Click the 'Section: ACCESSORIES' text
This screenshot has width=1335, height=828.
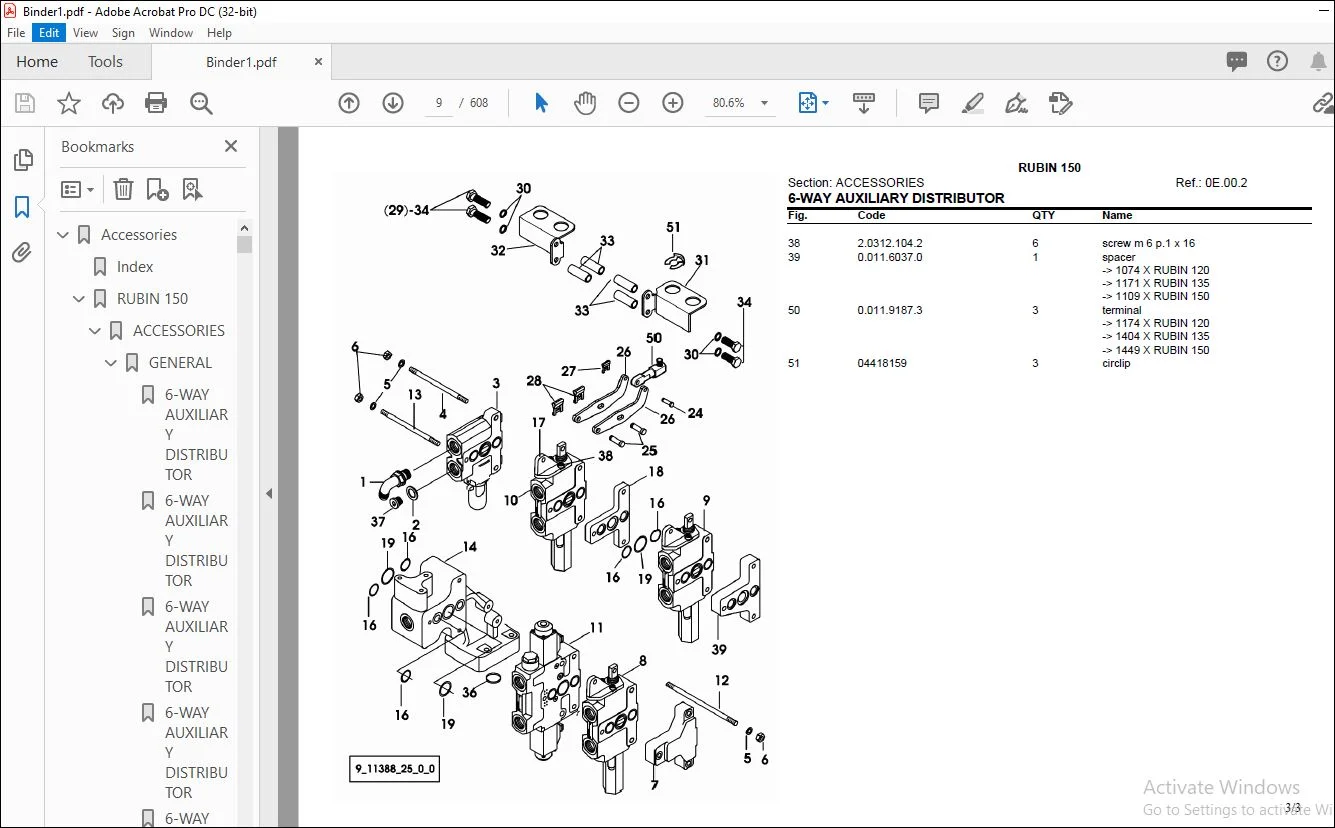856,182
